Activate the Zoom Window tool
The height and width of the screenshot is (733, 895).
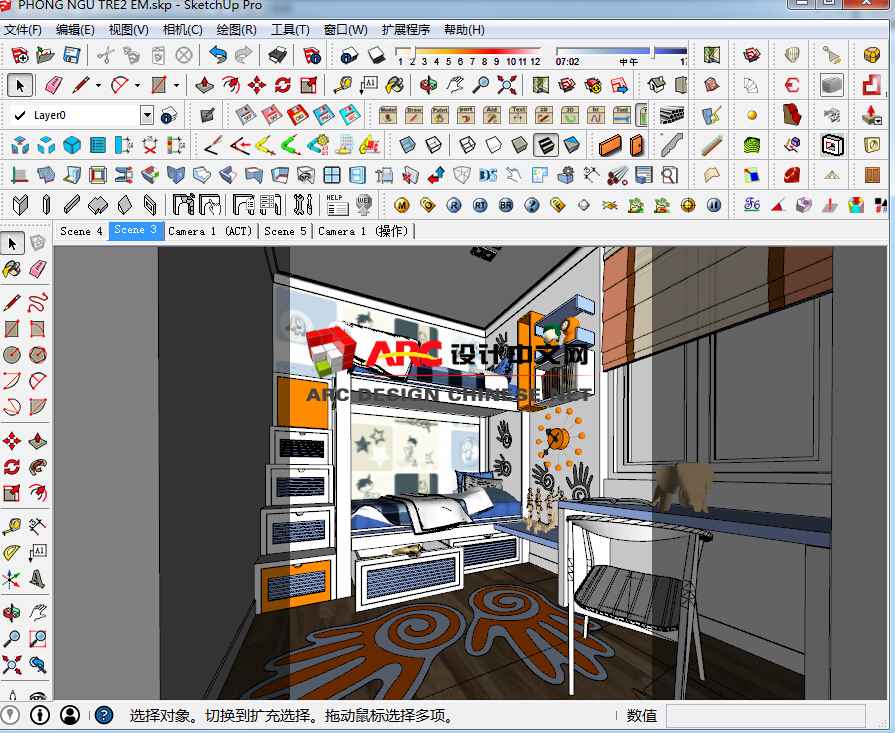[x=38, y=638]
